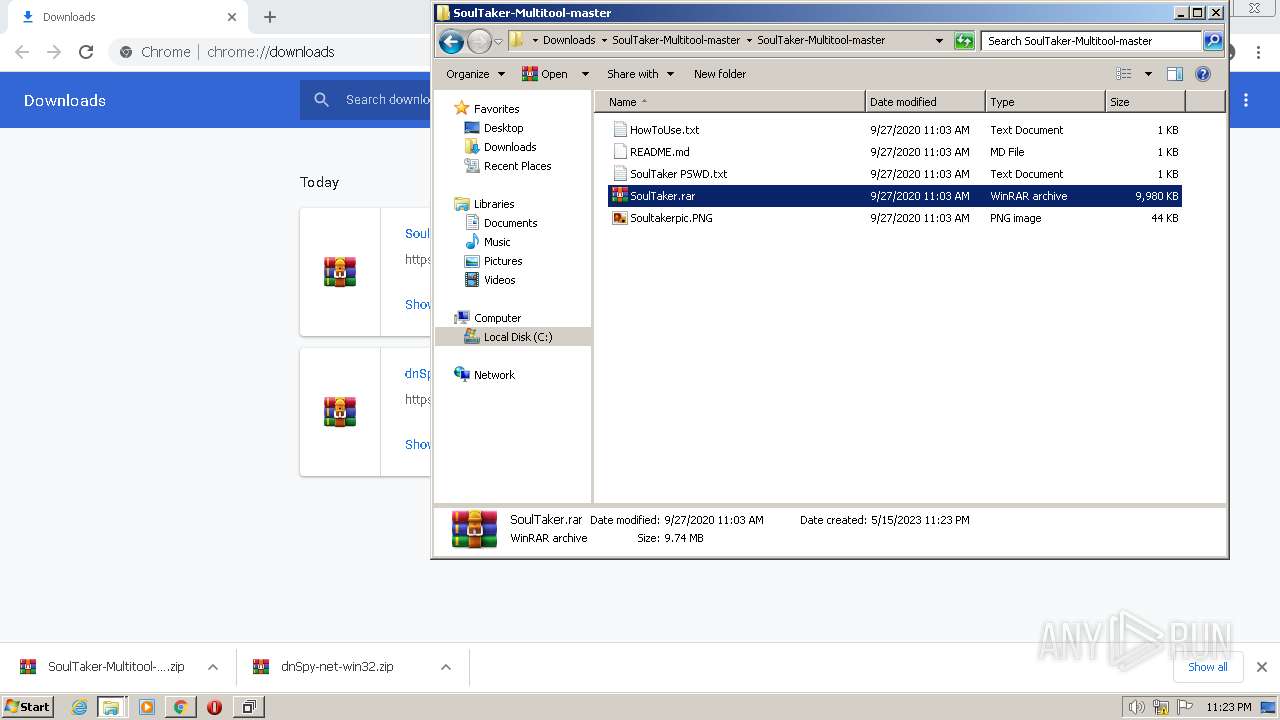This screenshot has width=1280, height=720.
Task: Click the address bar refresh button
Action: [964, 41]
